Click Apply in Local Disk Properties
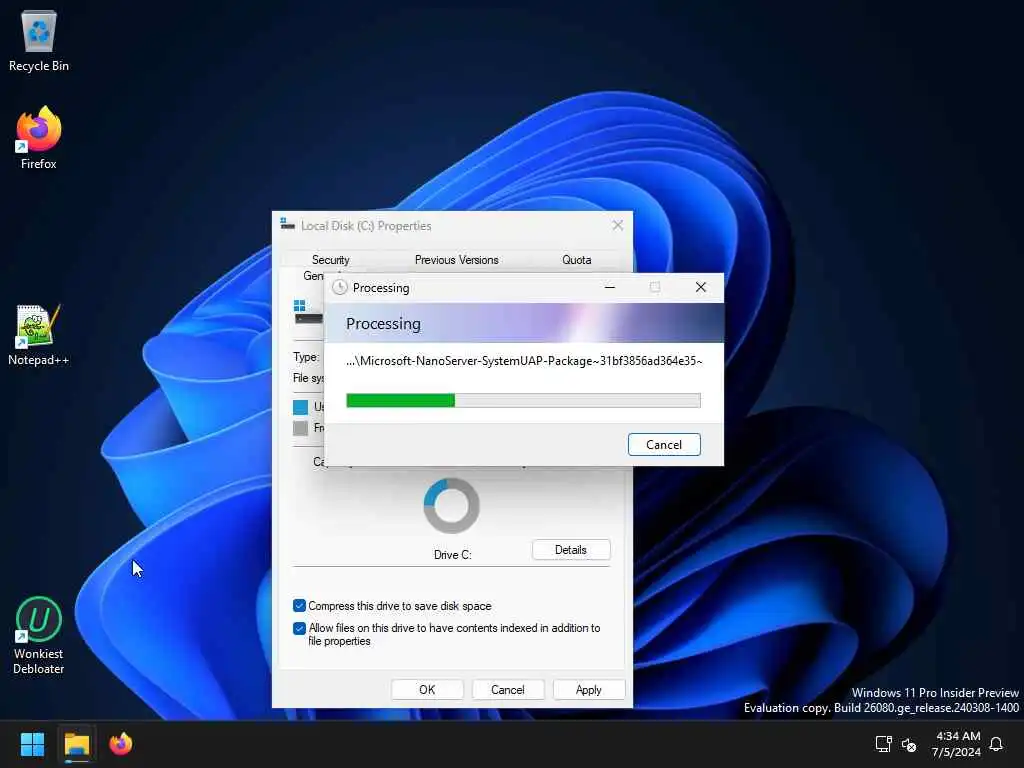This screenshot has width=1024, height=768. (x=588, y=690)
